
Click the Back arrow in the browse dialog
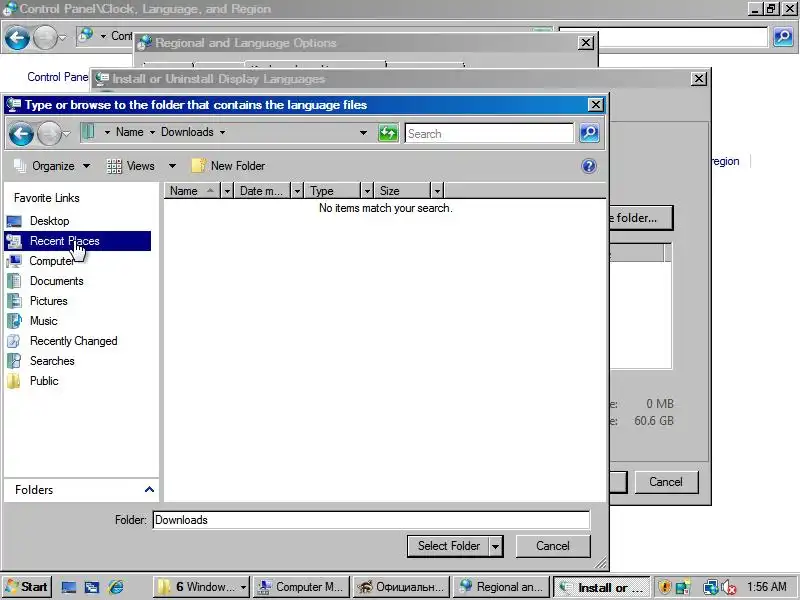pyautogui.click(x=21, y=134)
